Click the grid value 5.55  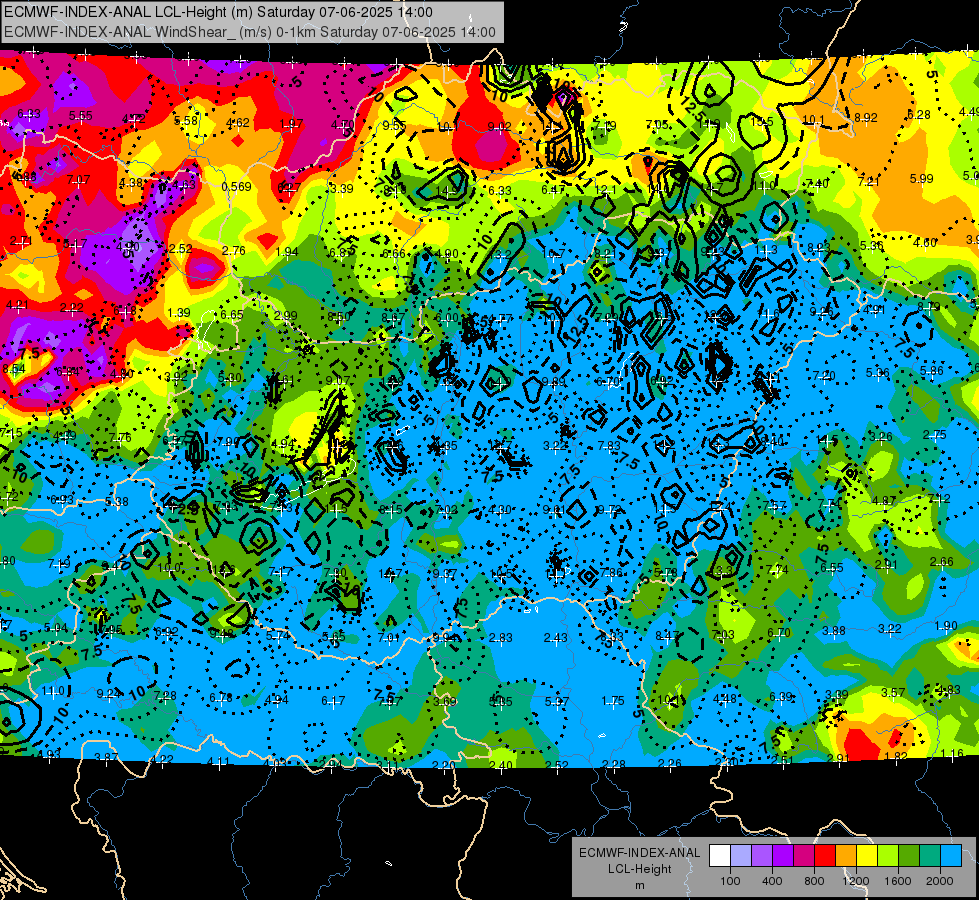pos(81,116)
